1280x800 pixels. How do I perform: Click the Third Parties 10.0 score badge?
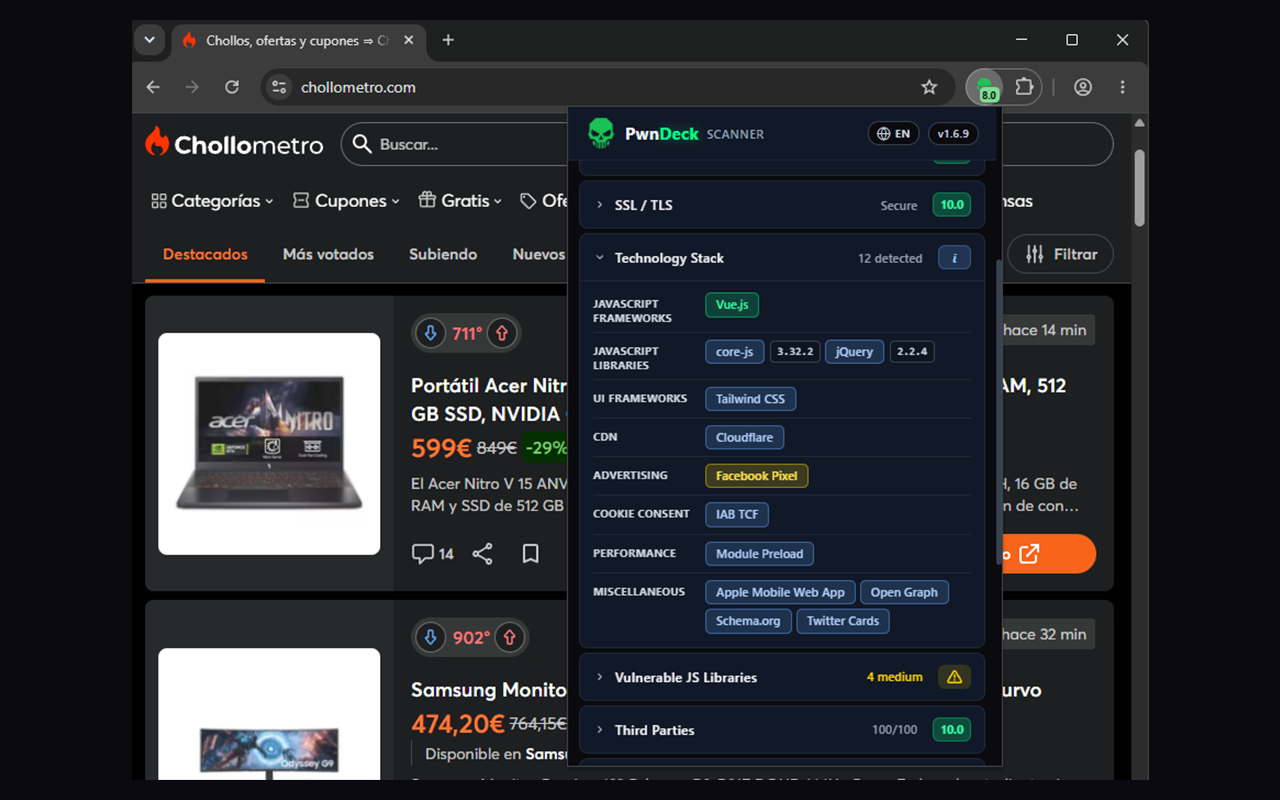tap(952, 730)
